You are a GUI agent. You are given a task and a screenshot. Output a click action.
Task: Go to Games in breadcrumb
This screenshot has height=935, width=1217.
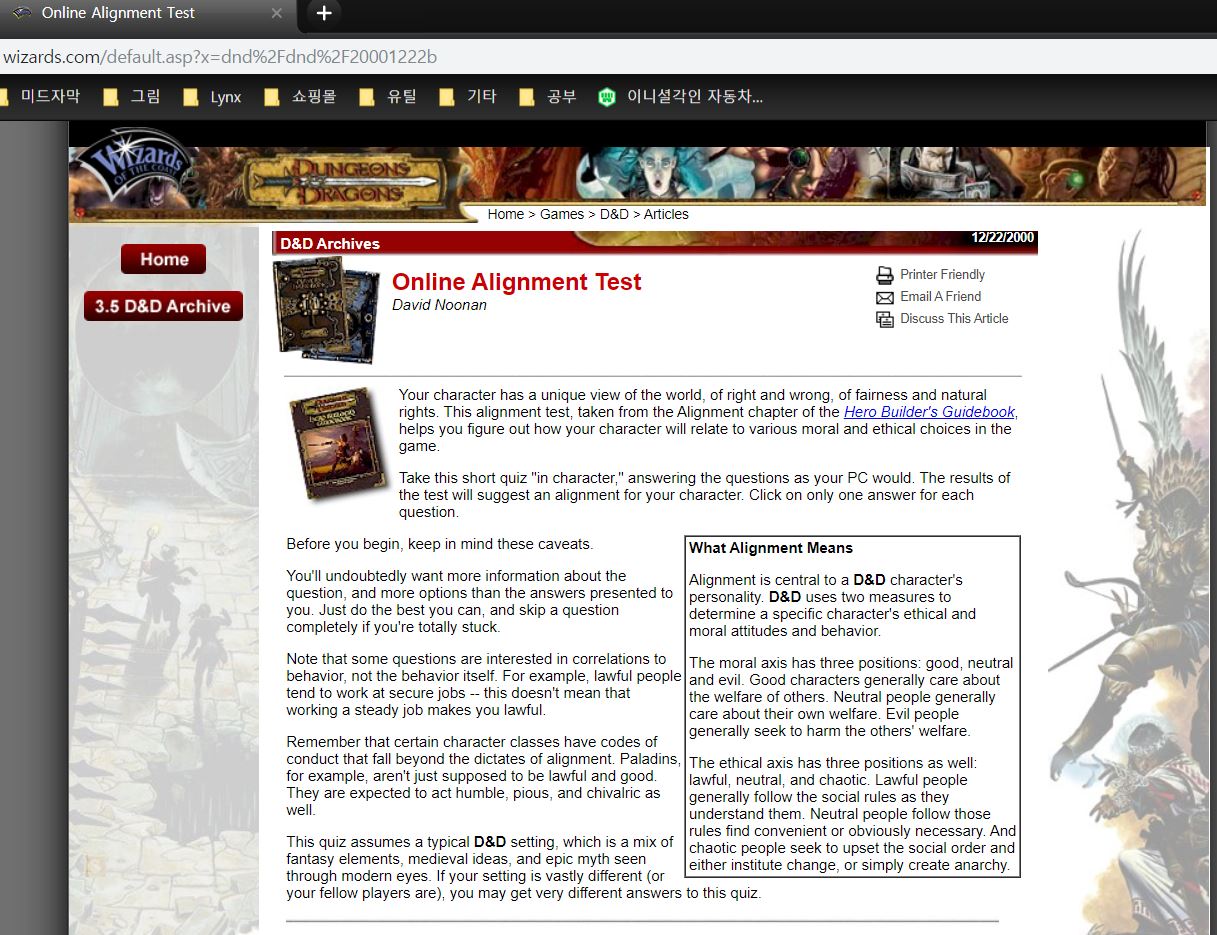pyautogui.click(x=562, y=214)
